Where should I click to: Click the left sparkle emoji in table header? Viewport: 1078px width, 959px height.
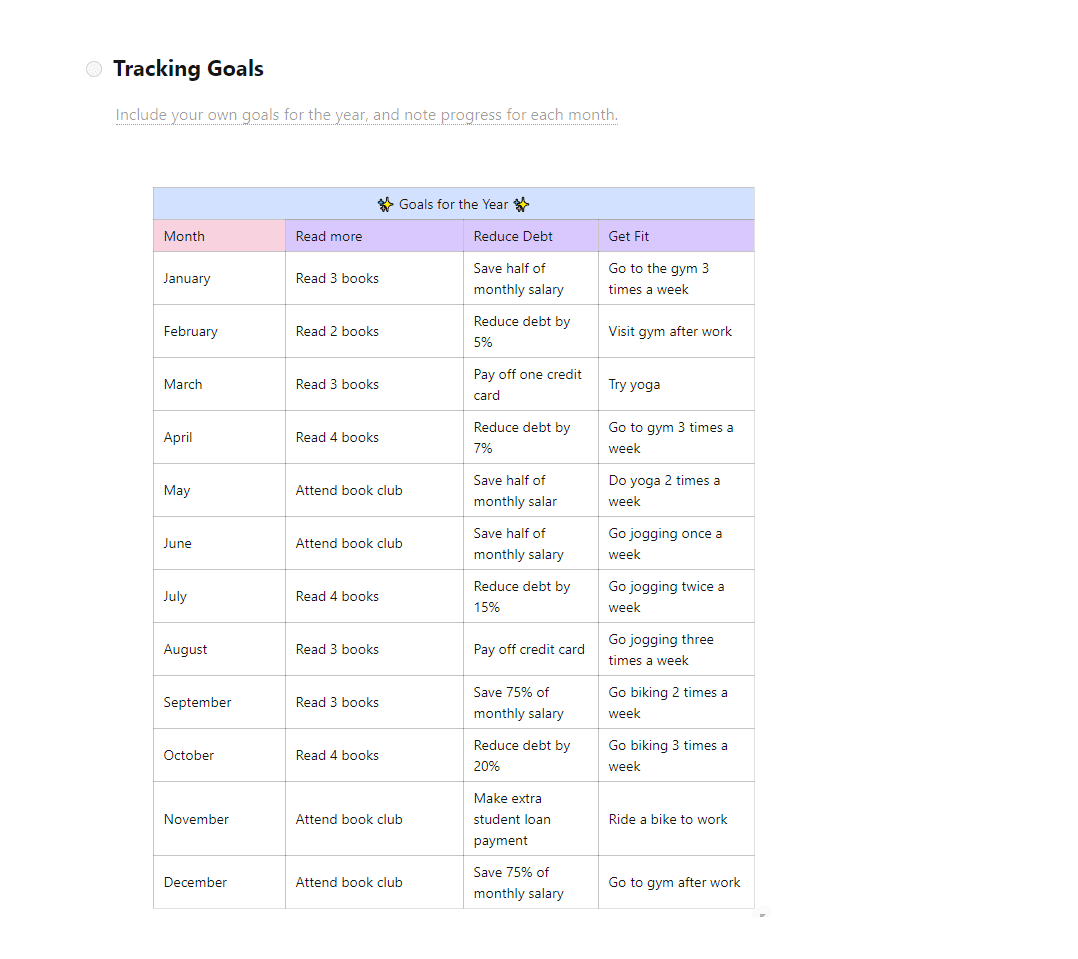[x=385, y=204]
